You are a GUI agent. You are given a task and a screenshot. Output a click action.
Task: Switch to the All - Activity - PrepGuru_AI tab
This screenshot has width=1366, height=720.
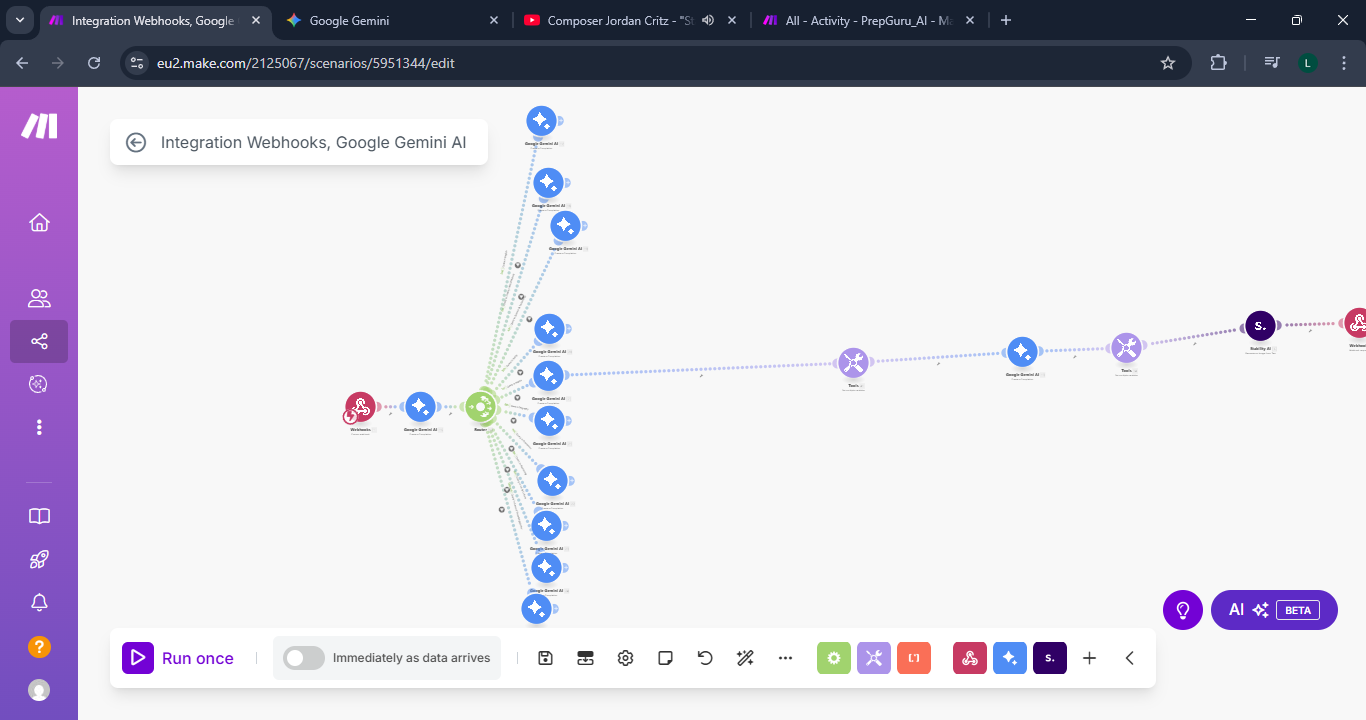pyautogui.click(x=860, y=20)
